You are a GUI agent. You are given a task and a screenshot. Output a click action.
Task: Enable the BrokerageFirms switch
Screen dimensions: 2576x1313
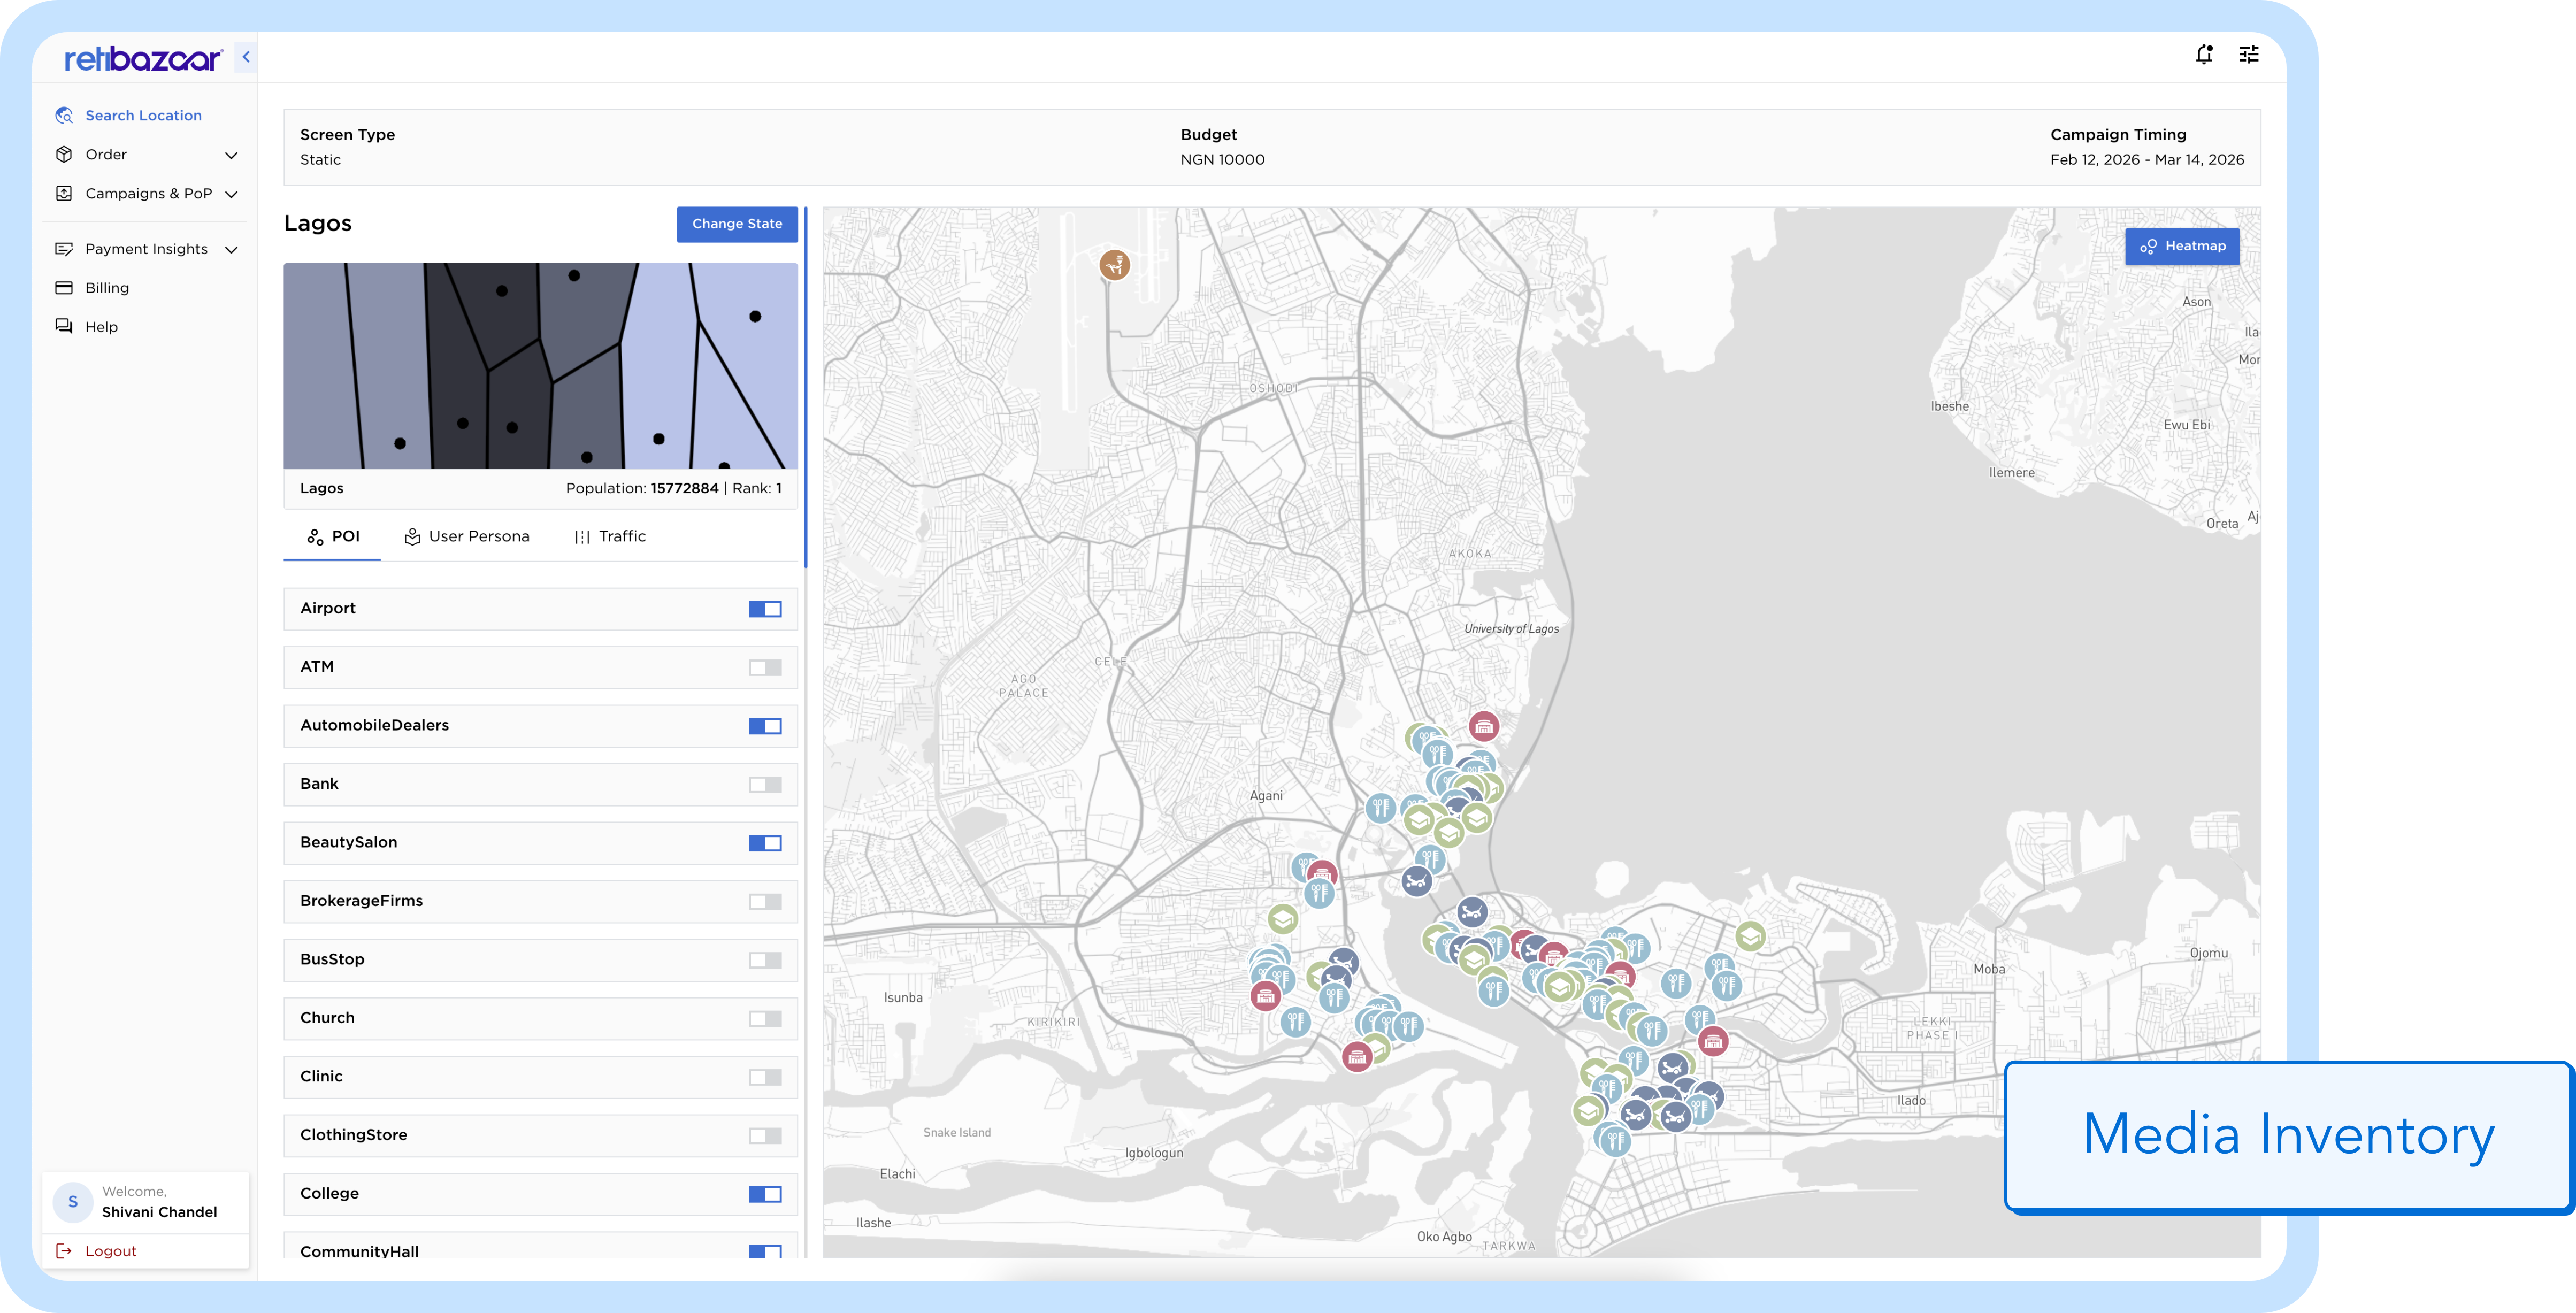pyautogui.click(x=765, y=902)
